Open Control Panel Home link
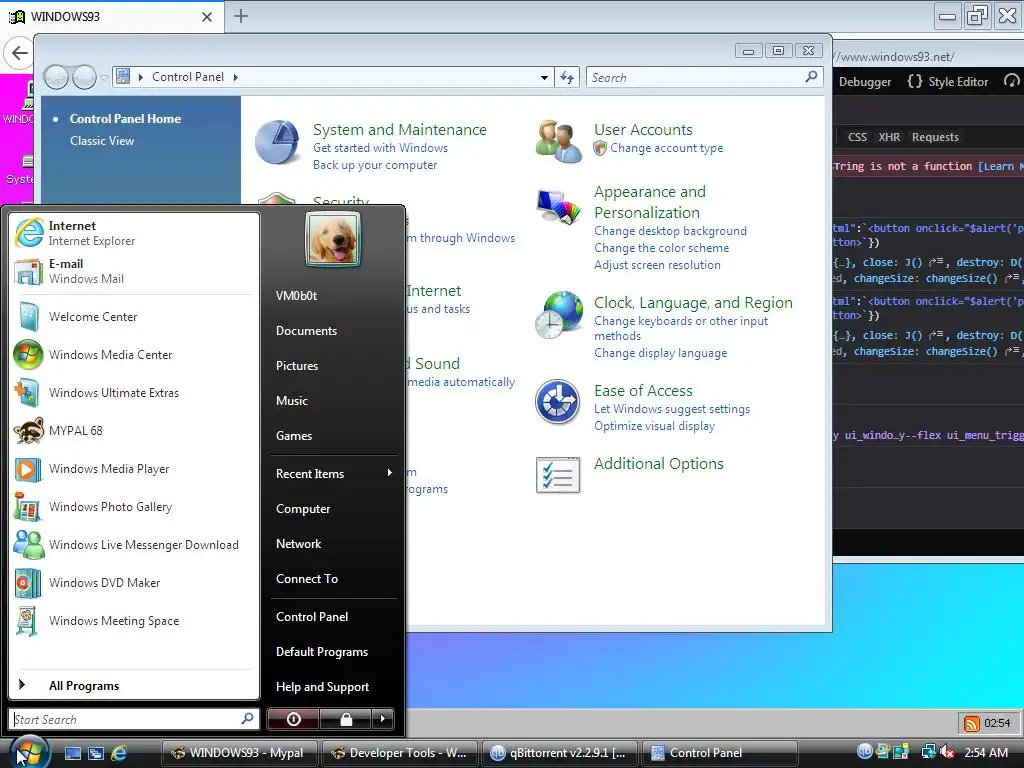 [125, 119]
